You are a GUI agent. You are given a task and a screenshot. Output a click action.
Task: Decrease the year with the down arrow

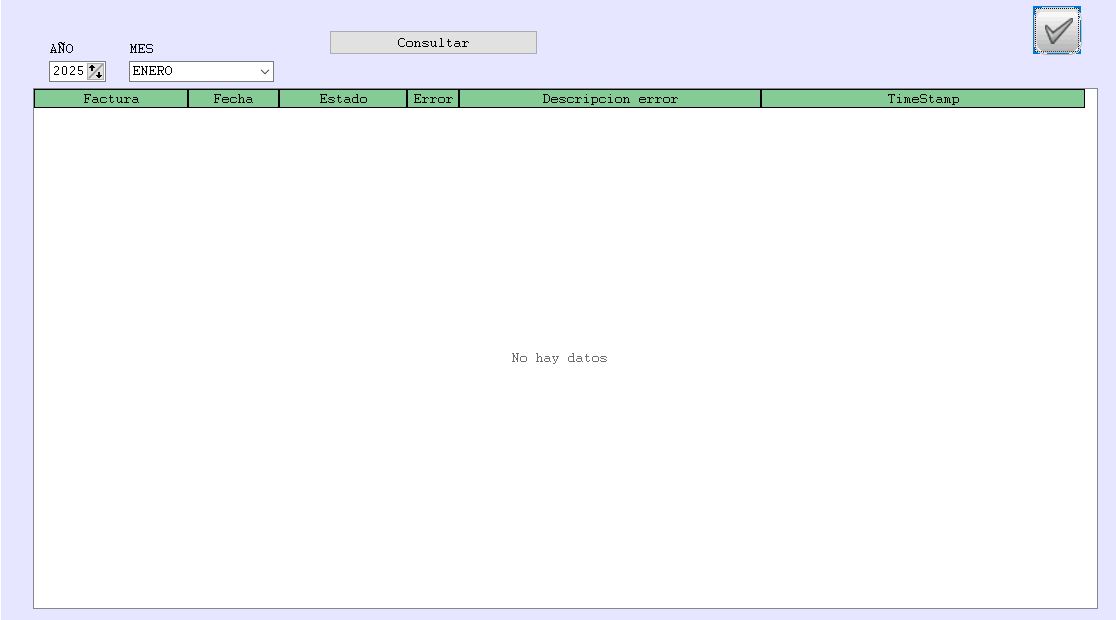(x=98, y=75)
